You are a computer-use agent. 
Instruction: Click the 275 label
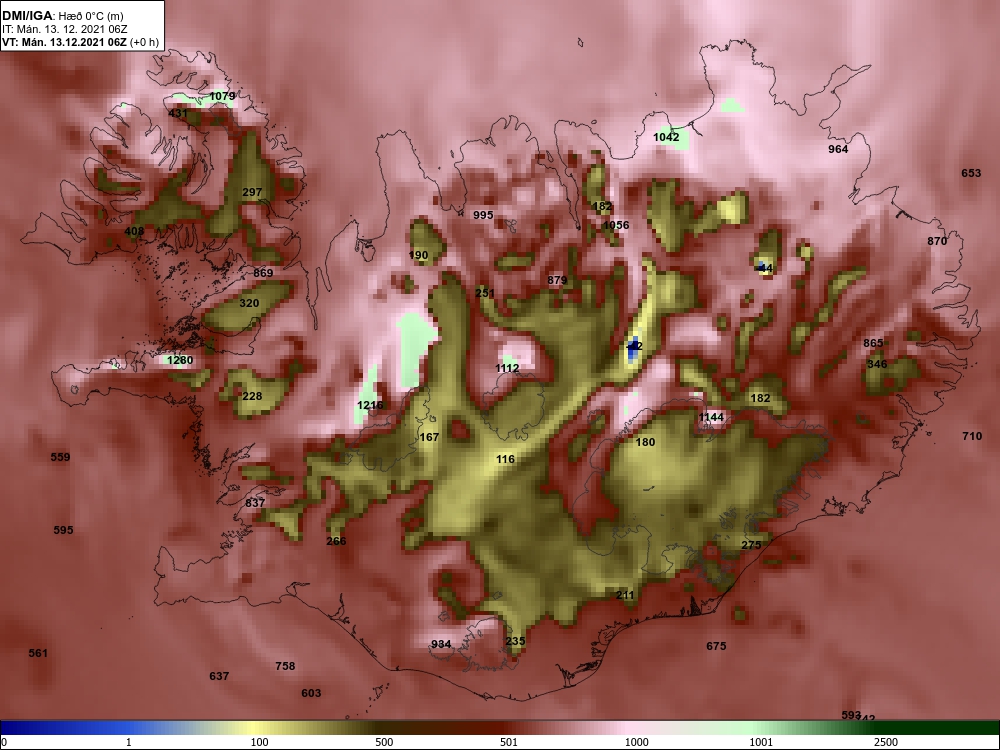(x=751, y=545)
